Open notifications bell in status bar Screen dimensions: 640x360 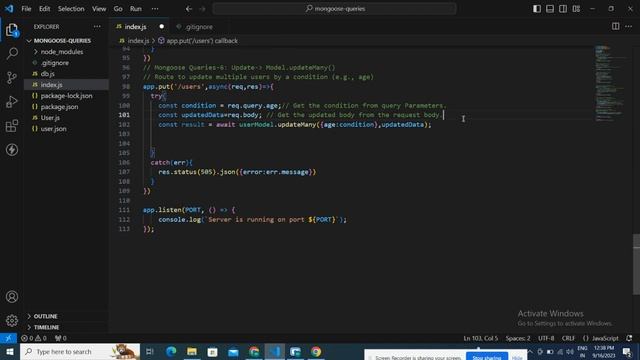pos(629,338)
